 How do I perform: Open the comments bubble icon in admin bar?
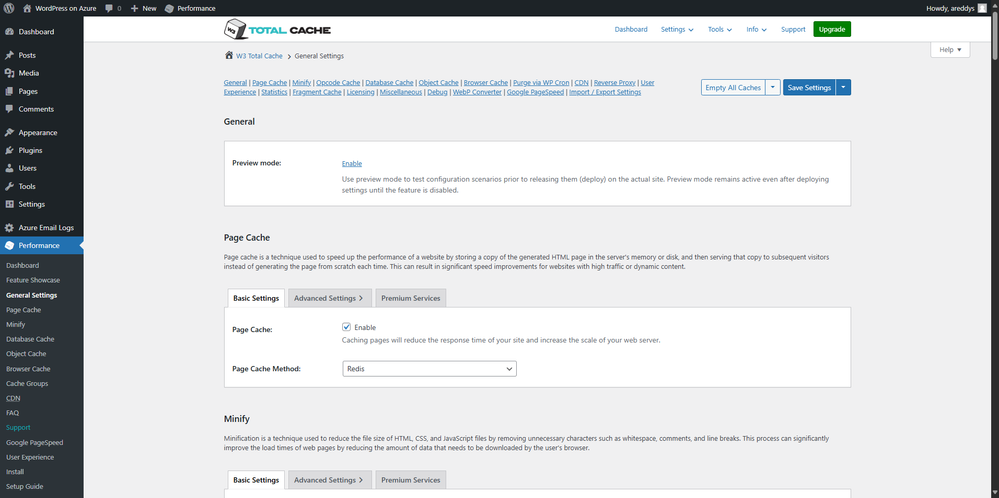(x=110, y=8)
